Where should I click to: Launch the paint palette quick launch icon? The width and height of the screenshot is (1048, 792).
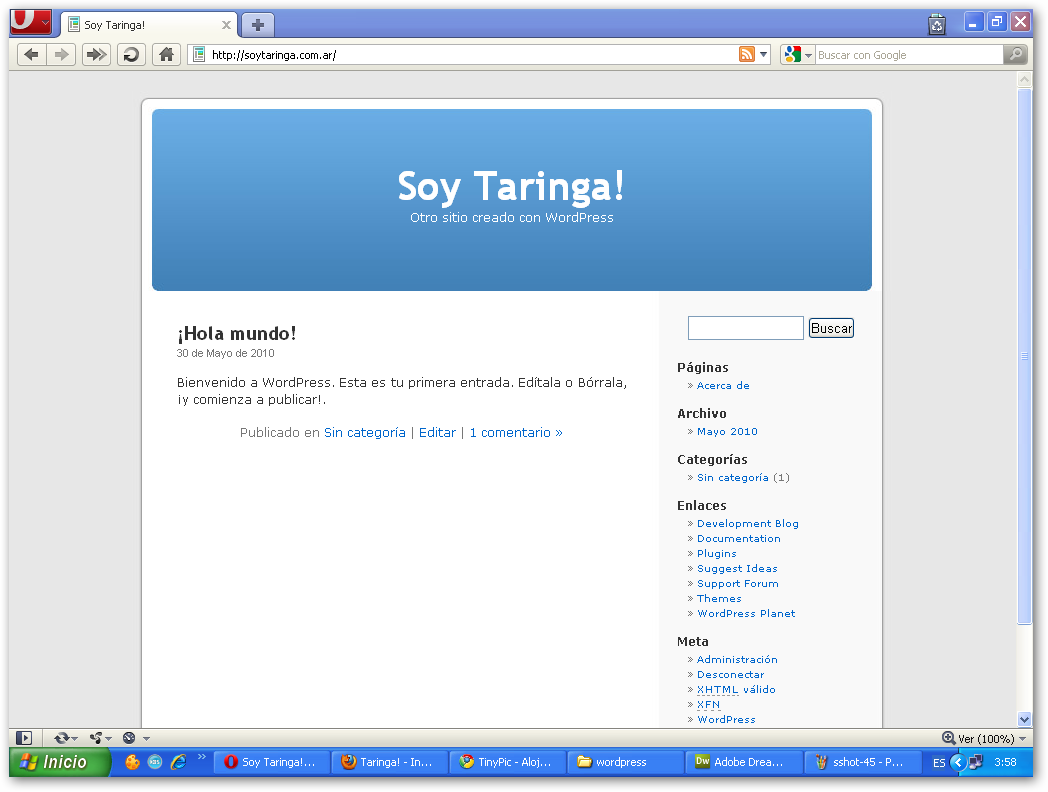pyautogui.click(x=132, y=762)
